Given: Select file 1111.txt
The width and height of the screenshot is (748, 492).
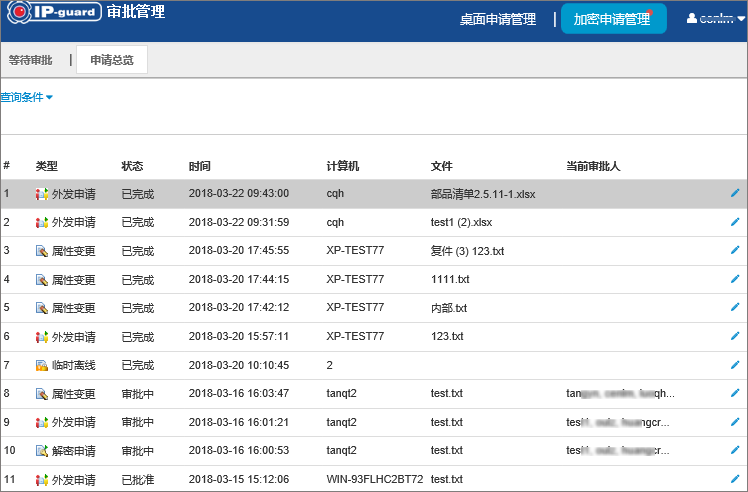Looking at the screenshot, I should pos(450,279).
